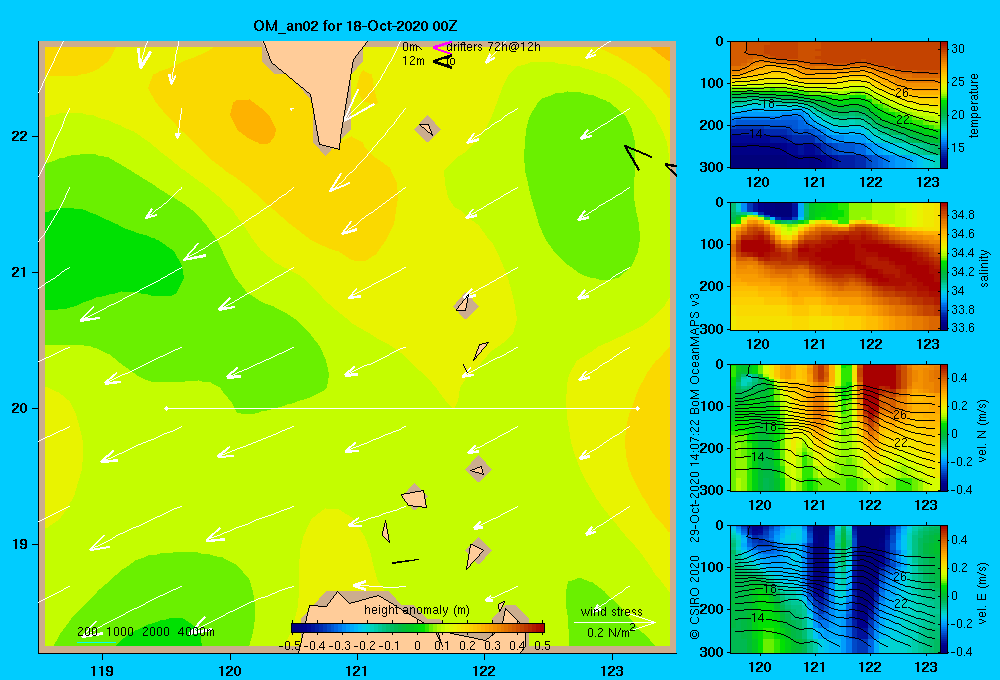
Task: Click the '33.6' tick on the salinity colorbar
Action: click(963, 328)
